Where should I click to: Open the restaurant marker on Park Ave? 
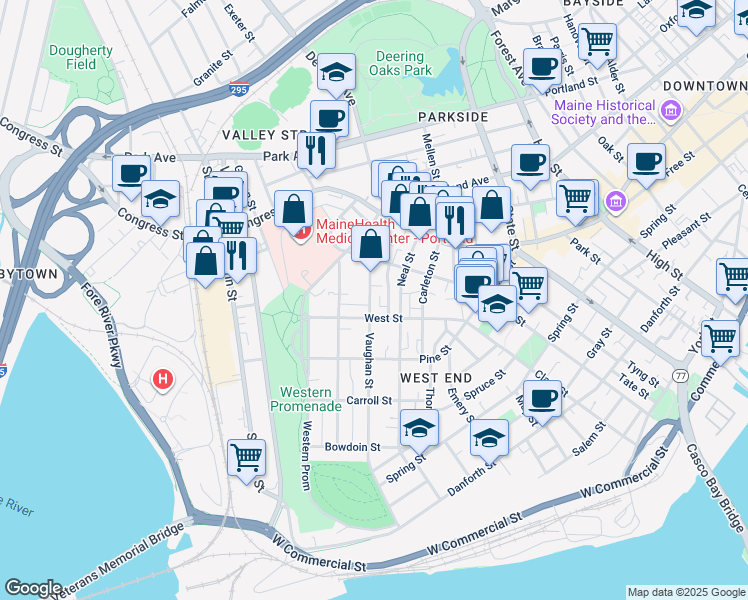click(316, 155)
